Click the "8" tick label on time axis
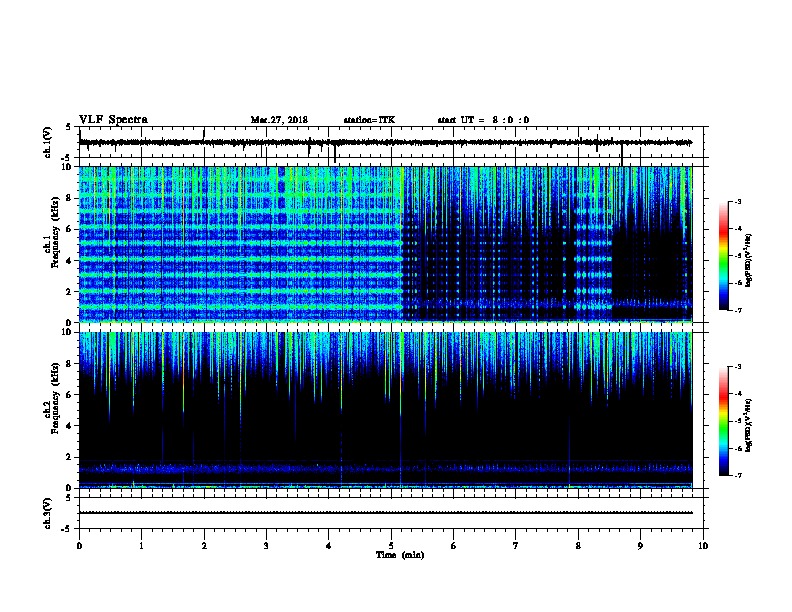The height and width of the screenshot is (612, 792). 578,546
